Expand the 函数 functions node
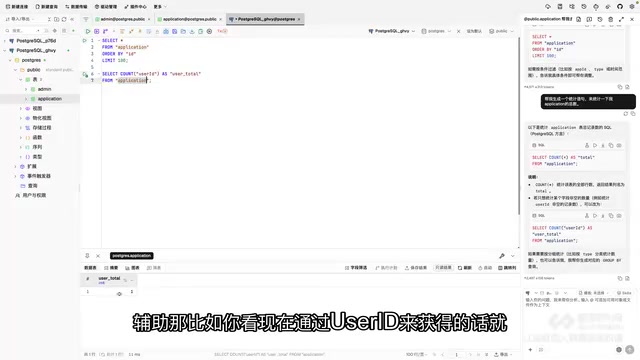 pos(21,138)
